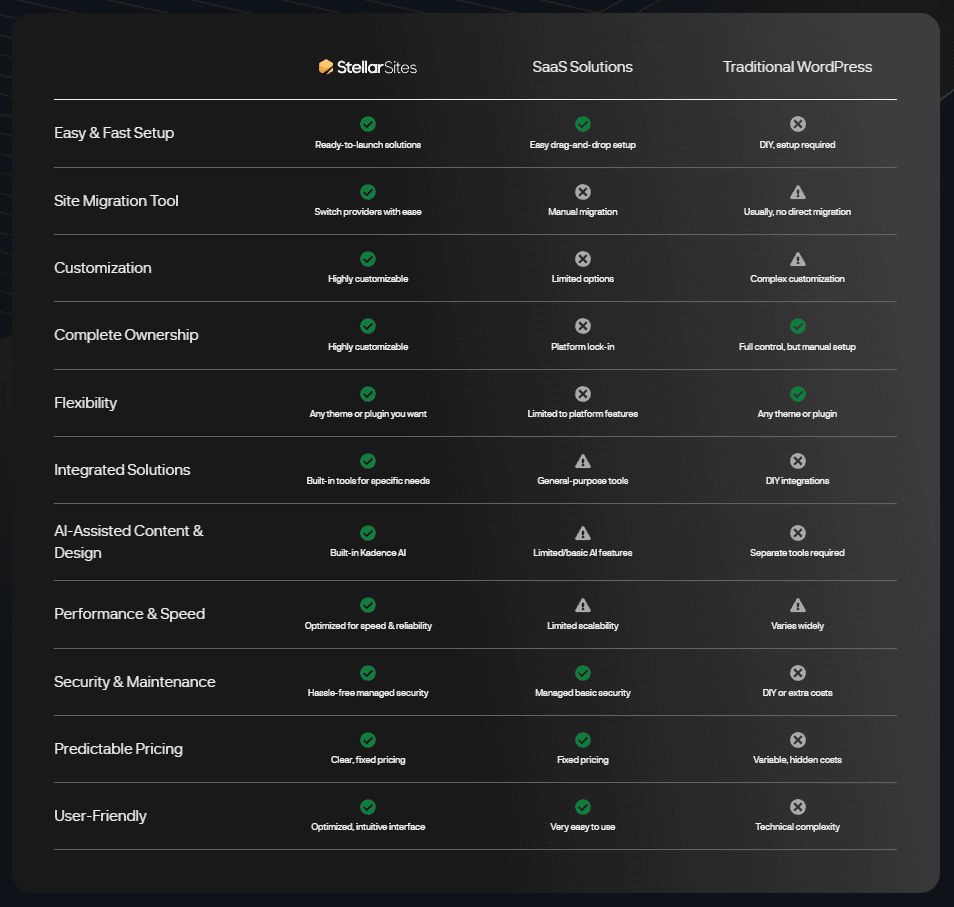This screenshot has width=954, height=907.
Task: Click the X icon beside Manual migration
Action: coord(583,191)
